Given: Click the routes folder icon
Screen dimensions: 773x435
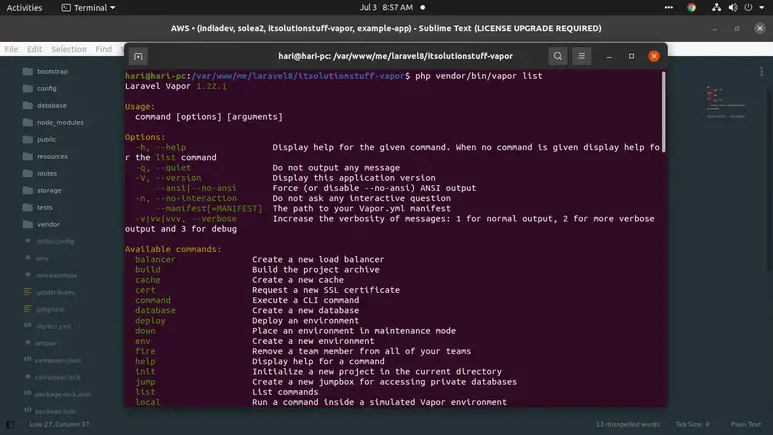Looking at the screenshot, I should [28, 174].
